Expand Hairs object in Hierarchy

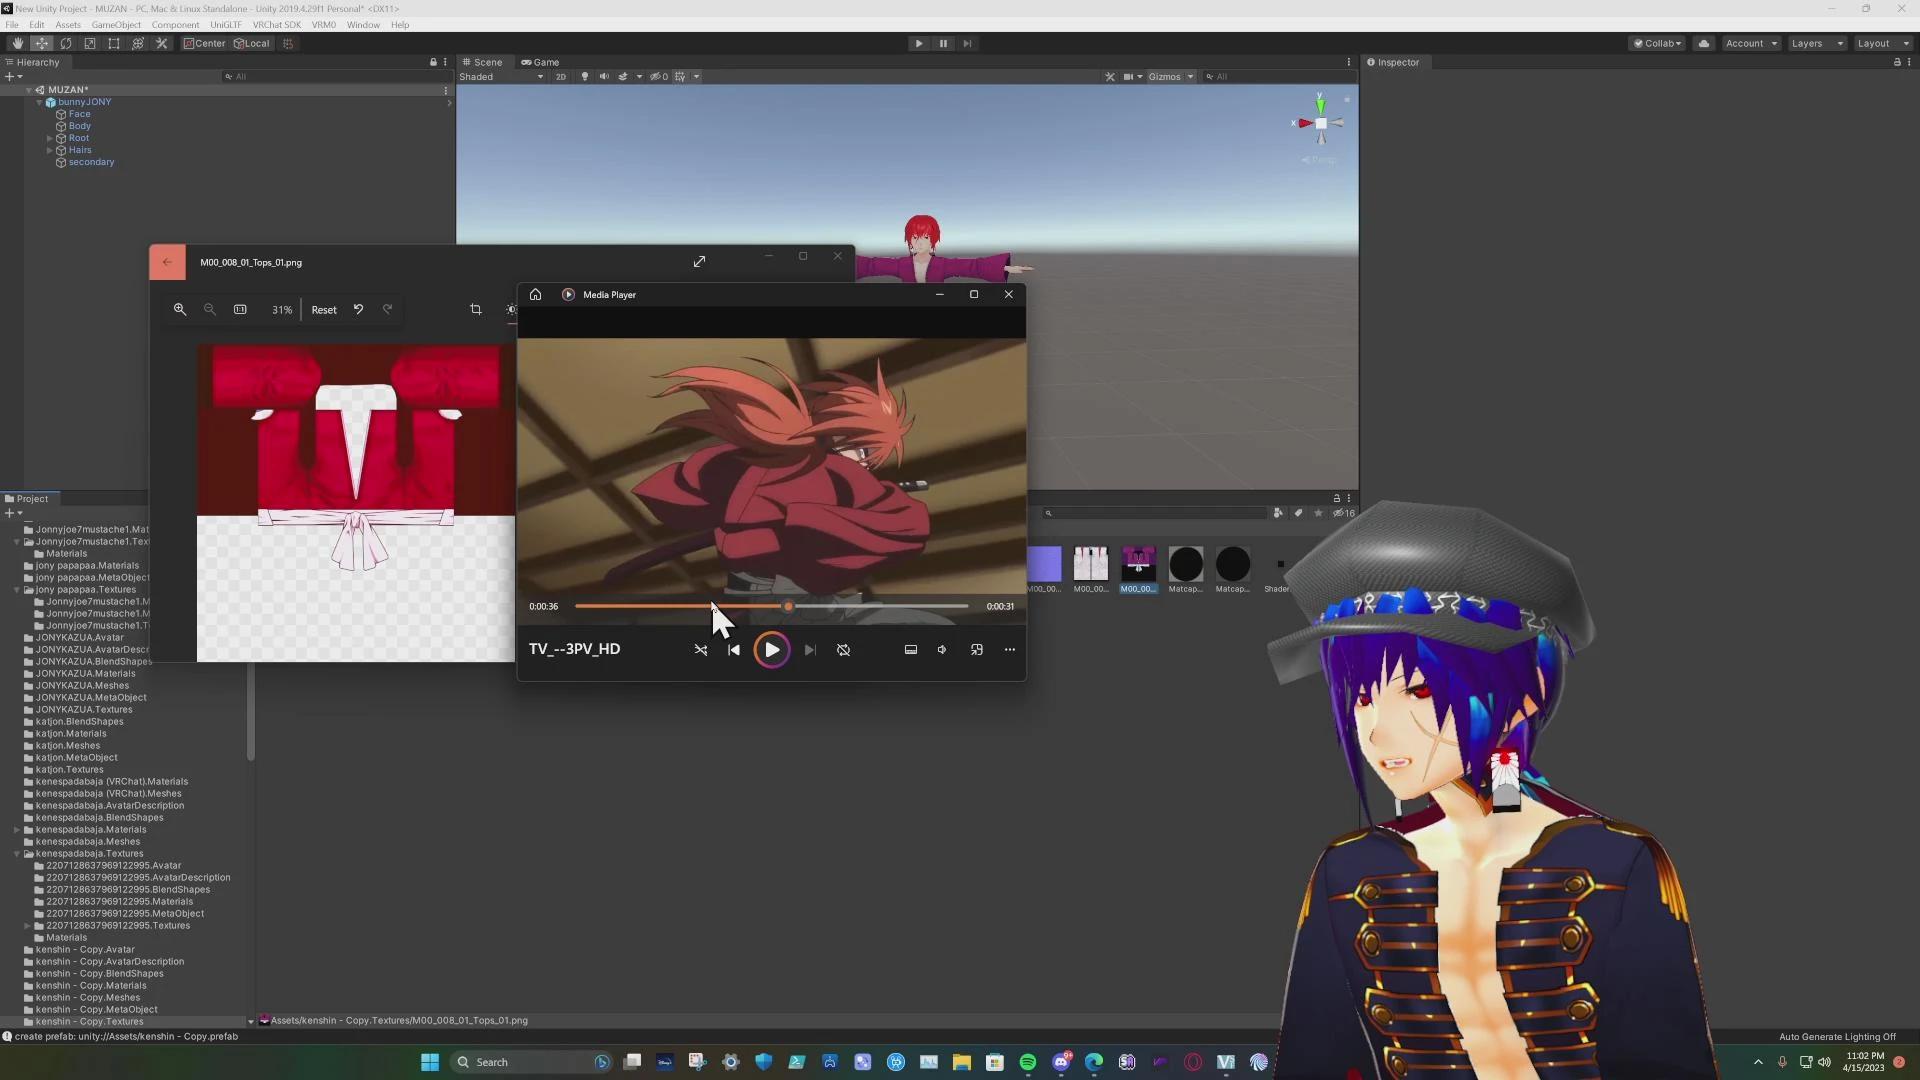[50, 150]
